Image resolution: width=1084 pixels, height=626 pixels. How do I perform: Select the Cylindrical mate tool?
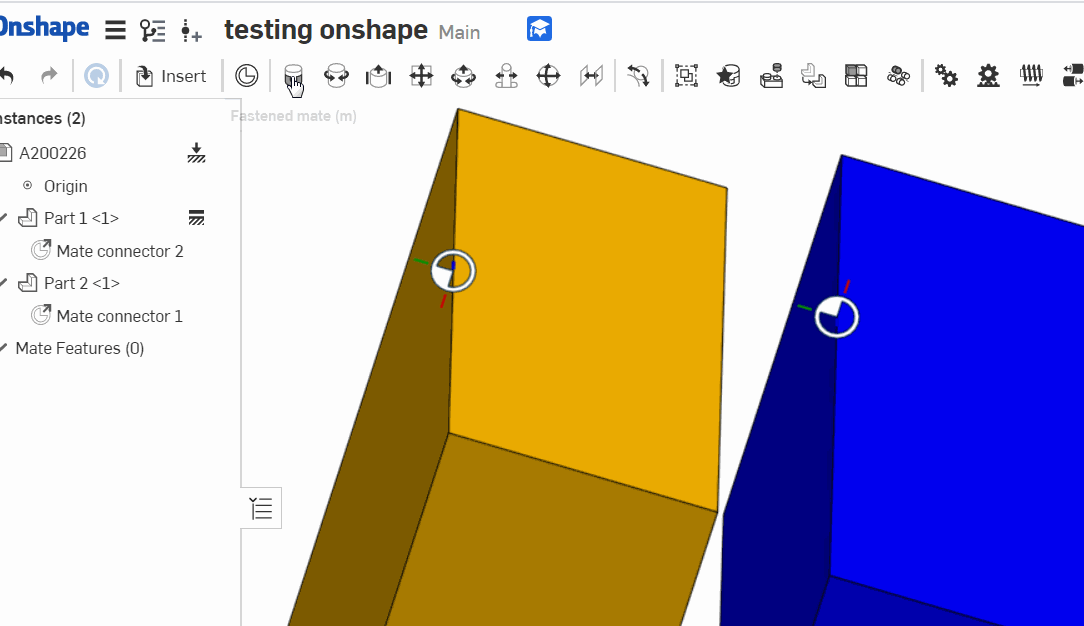(463, 75)
